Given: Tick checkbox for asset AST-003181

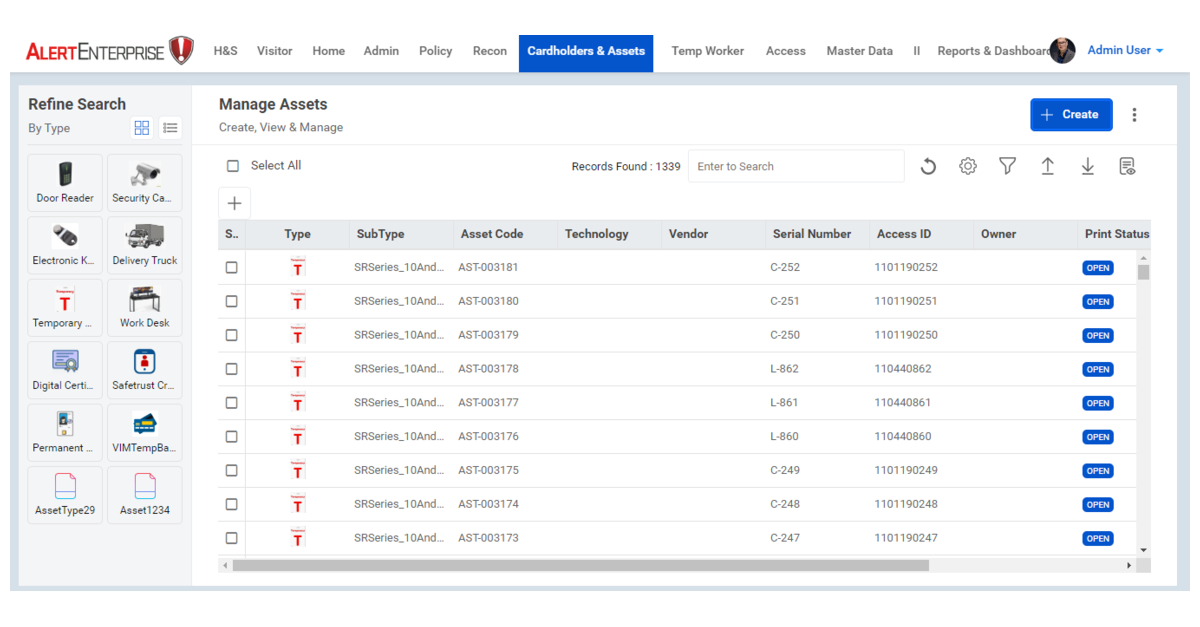Looking at the screenshot, I should click(x=232, y=268).
